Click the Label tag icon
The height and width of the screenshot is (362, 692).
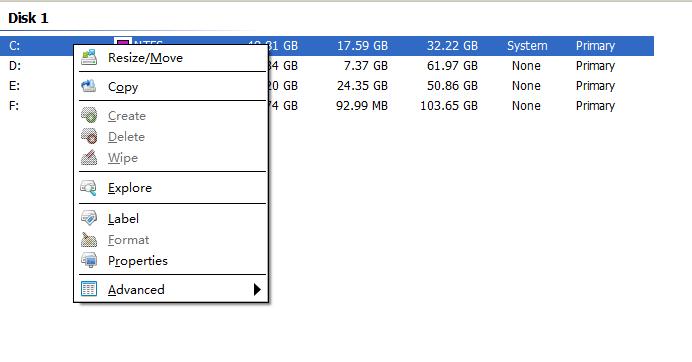click(89, 218)
